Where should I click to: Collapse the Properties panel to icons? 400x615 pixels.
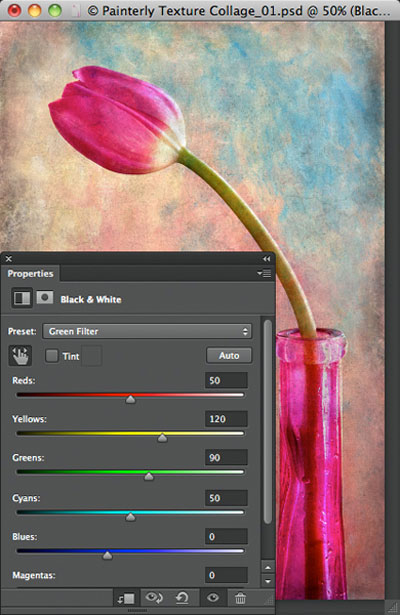pos(267,258)
